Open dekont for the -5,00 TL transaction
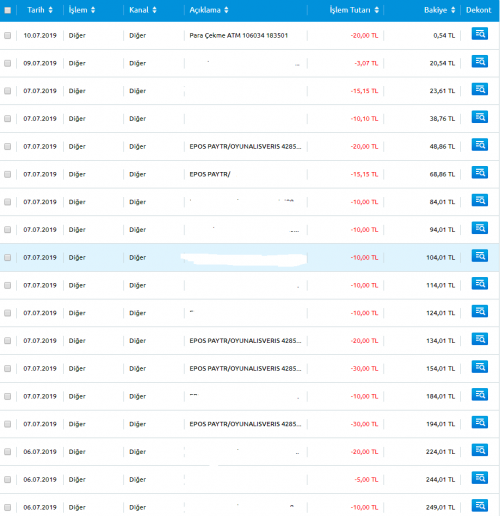The height and width of the screenshot is (516, 500). (480, 478)
